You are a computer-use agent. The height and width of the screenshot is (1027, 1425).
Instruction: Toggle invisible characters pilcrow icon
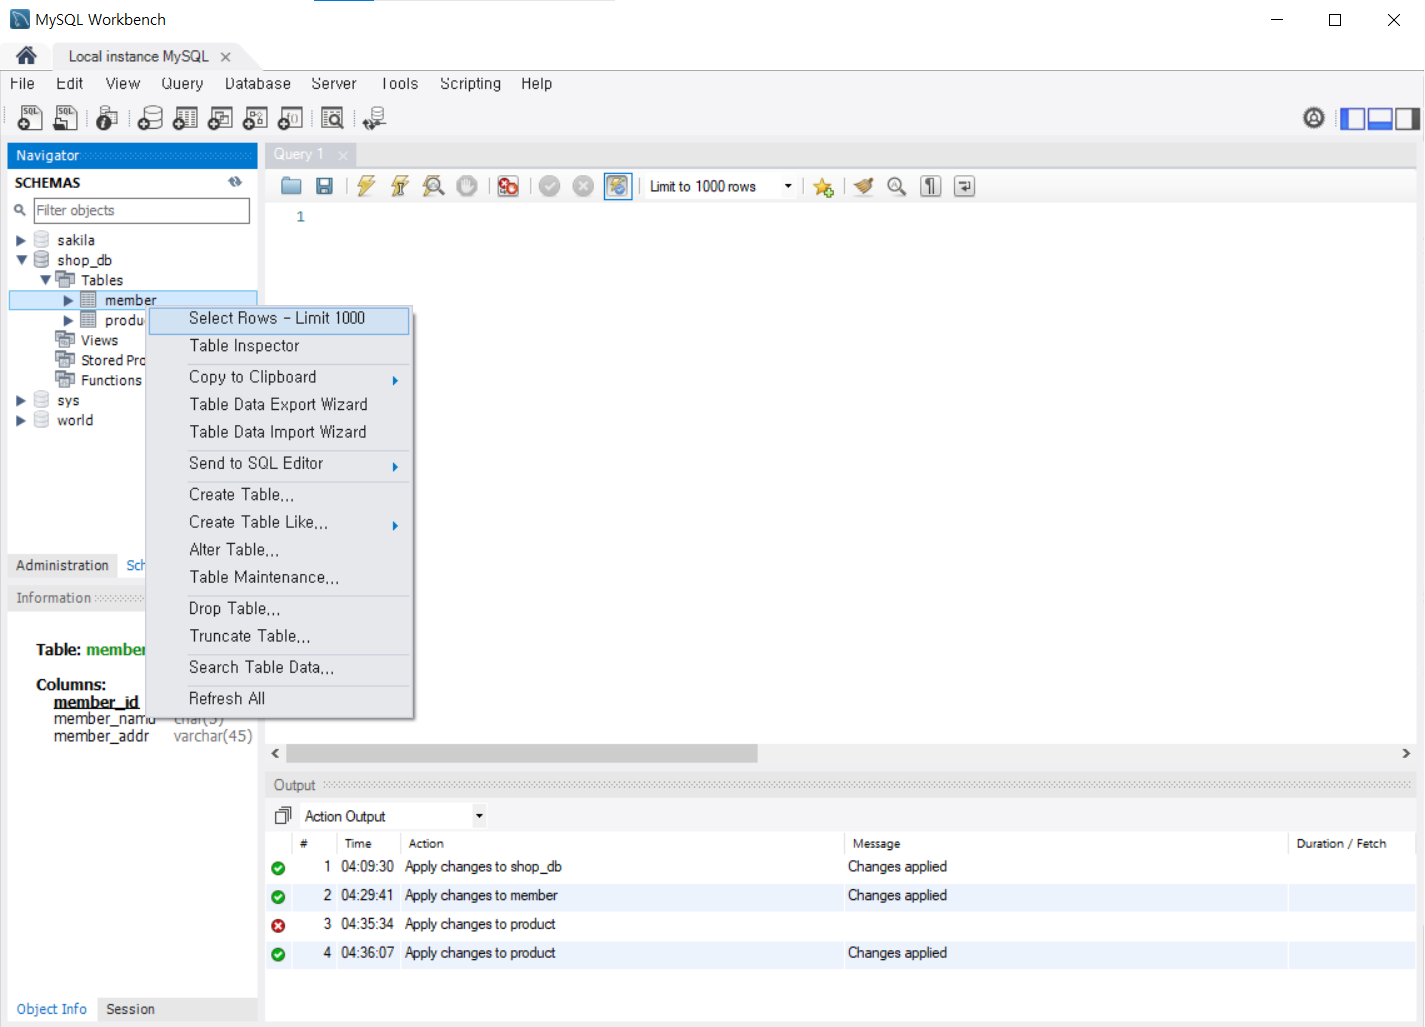click(x=931, y=186)
